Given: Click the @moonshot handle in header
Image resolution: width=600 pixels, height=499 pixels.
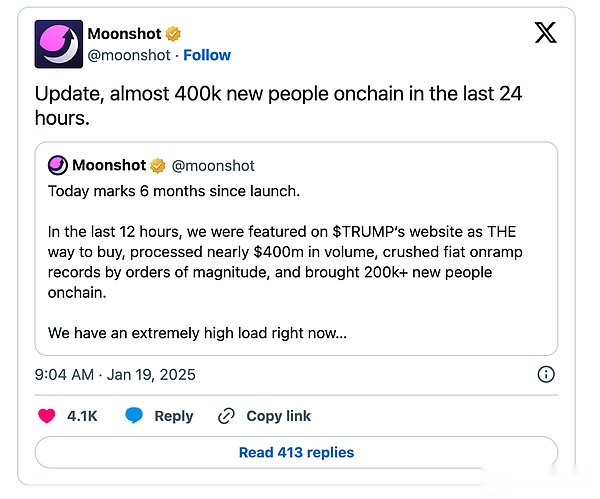Looking at the screenshot, I should pos(129,55).
